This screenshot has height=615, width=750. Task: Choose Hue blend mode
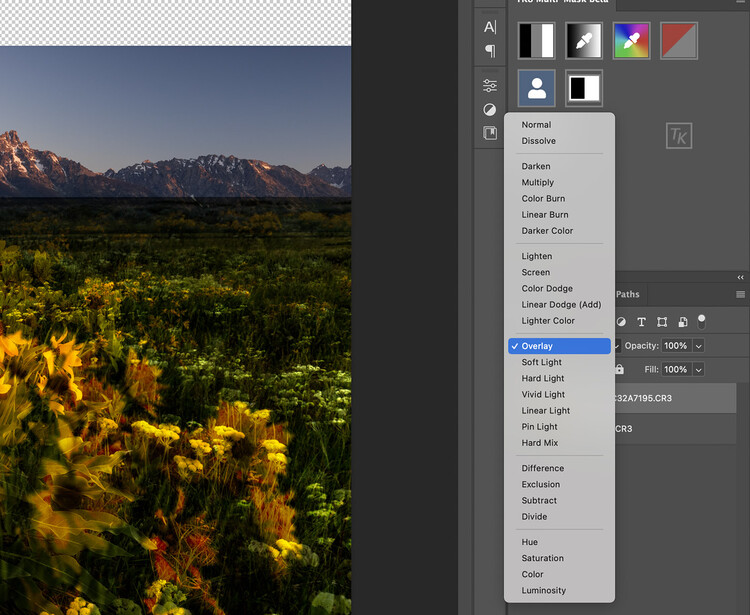coord(529,542)
